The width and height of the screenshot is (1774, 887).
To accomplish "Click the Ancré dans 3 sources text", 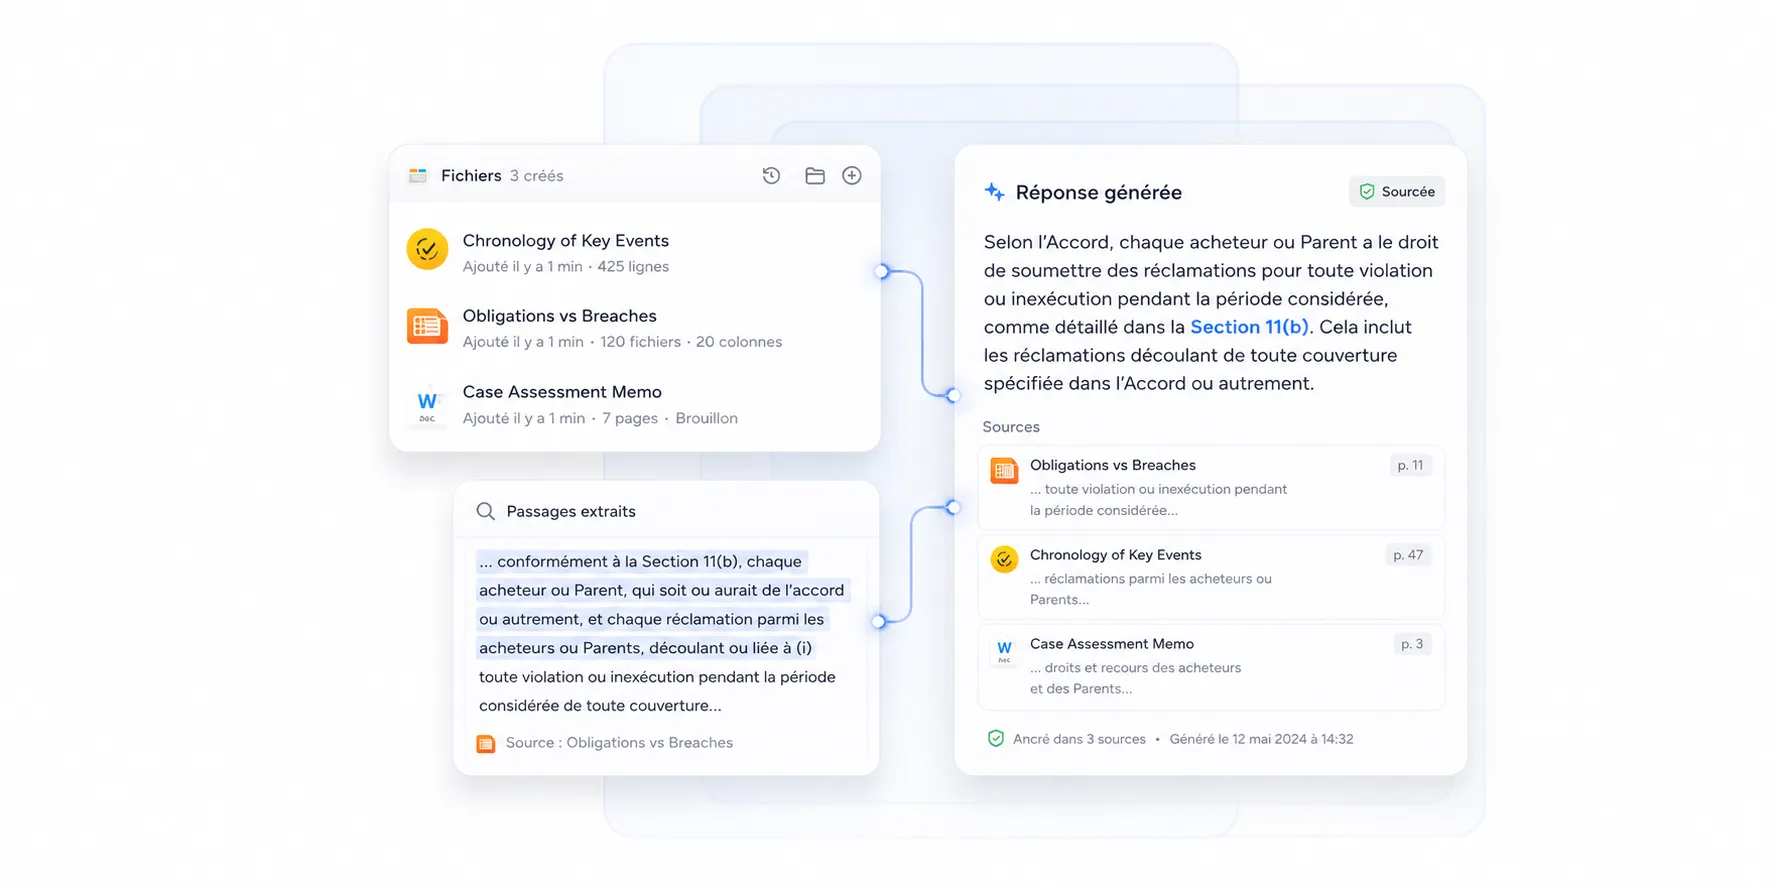I will tap(1079, 739).
